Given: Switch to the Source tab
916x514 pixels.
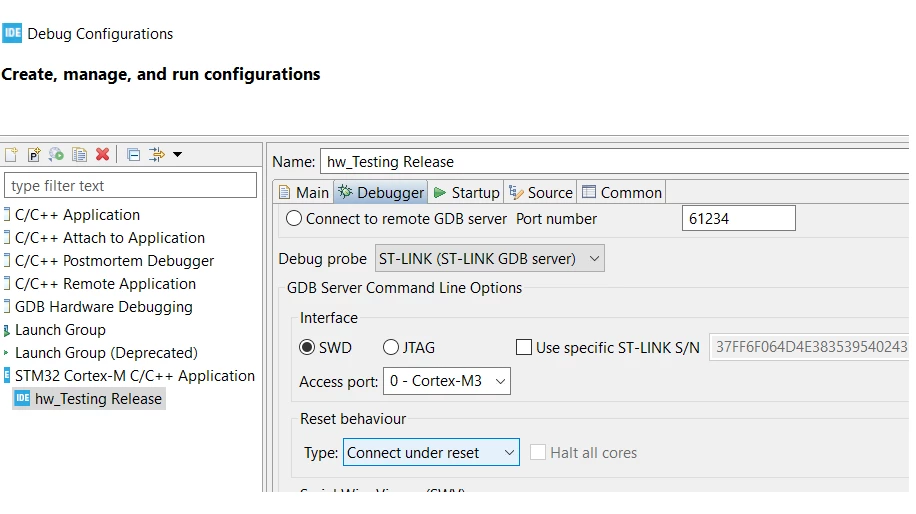Looking at the screenshot, I should click(x=540, y=193).
